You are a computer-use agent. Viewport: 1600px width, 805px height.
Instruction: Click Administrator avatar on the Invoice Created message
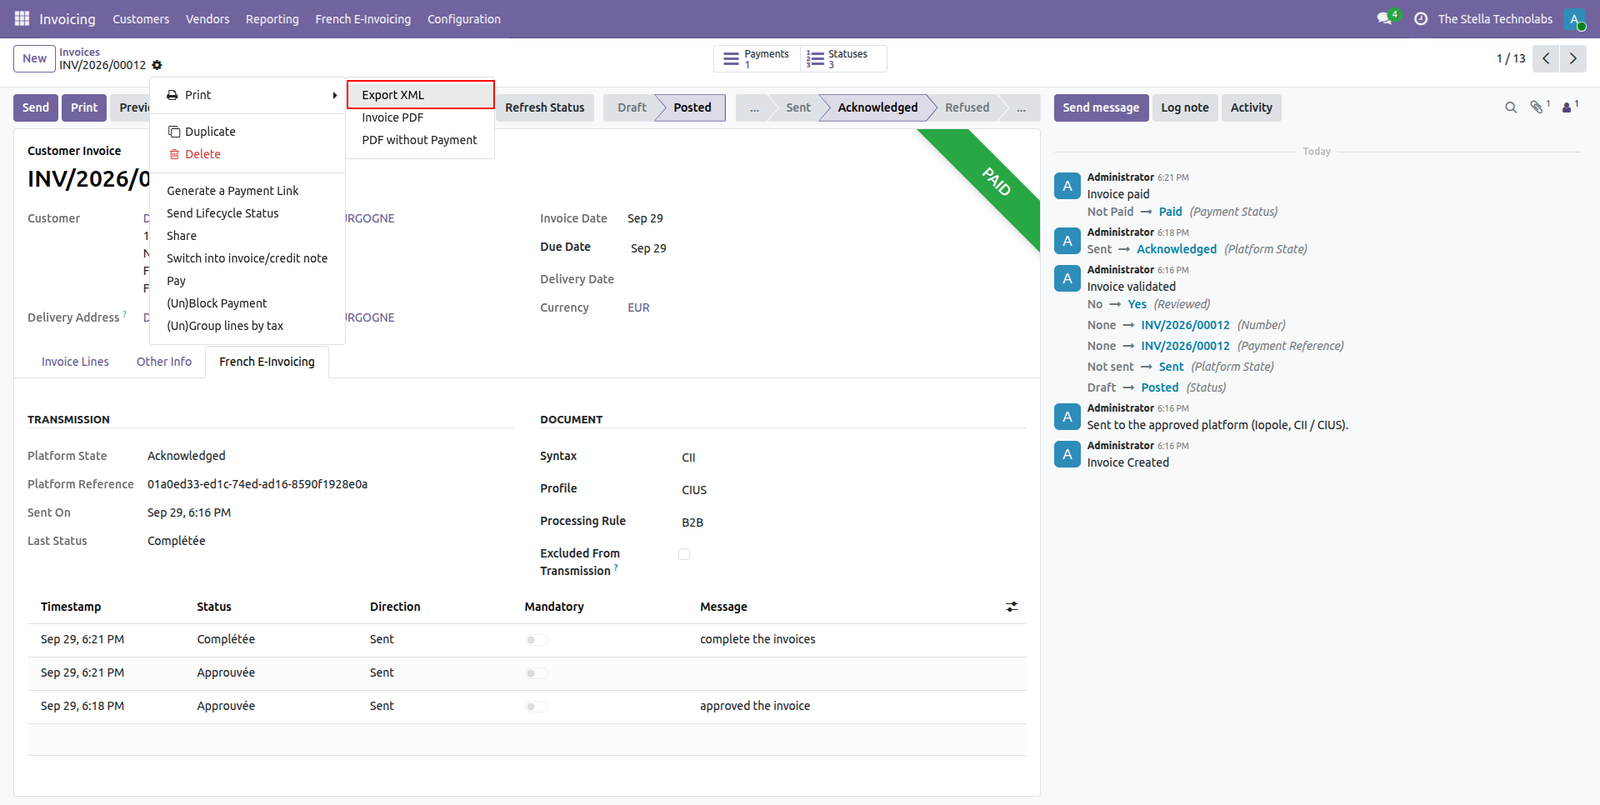click(x=1067, y=455)
